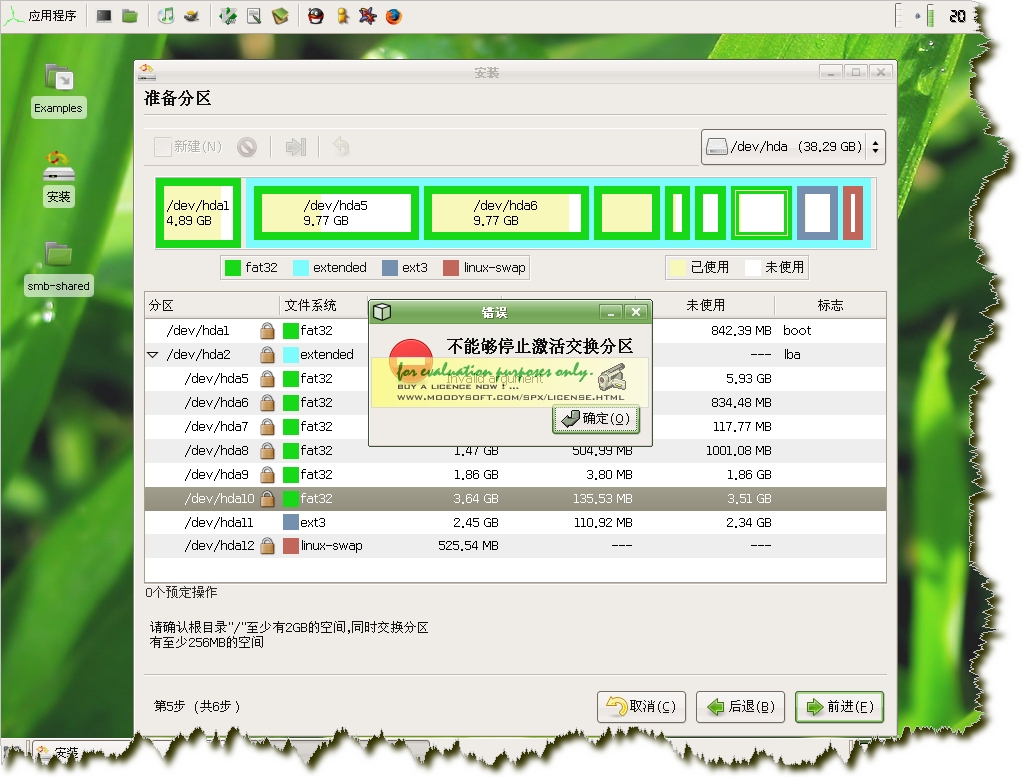
Task: Select the /dev/hda12 linux-swap row
Action: point(515,546)
